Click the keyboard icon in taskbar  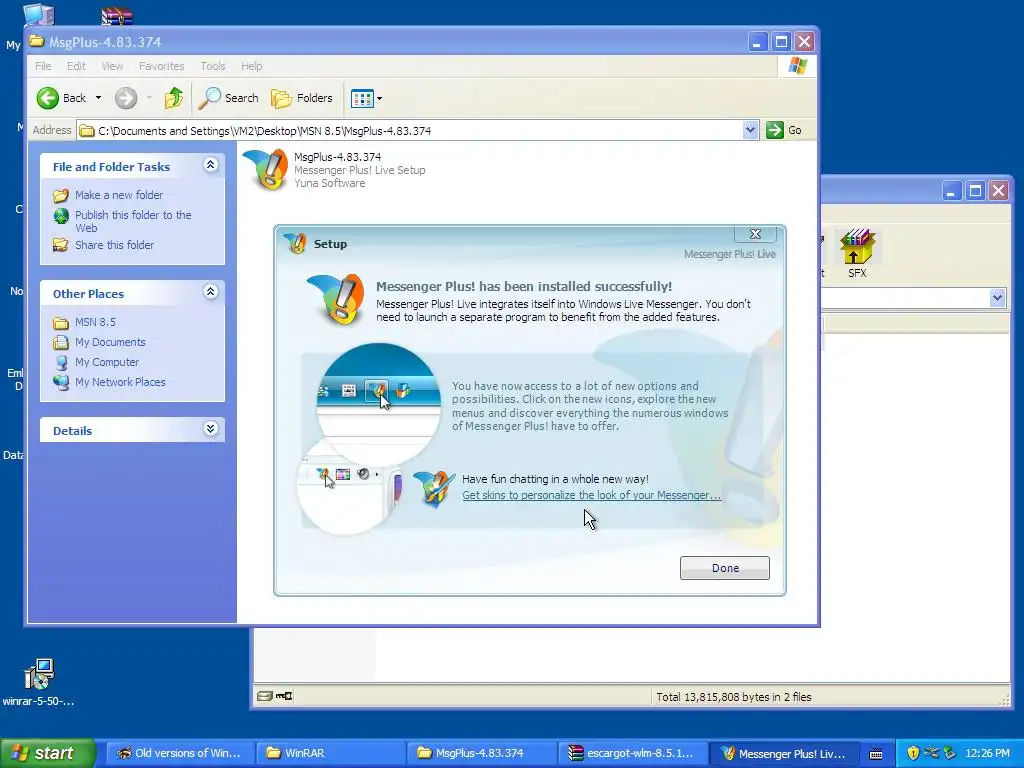876,754
